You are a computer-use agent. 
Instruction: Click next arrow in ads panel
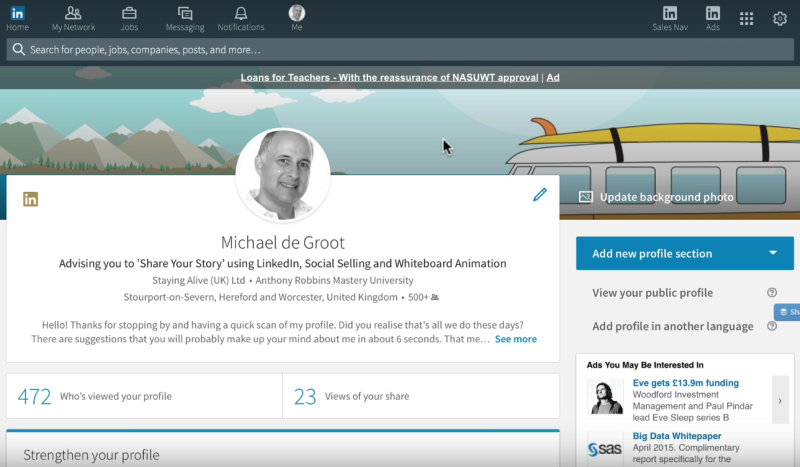point(780,401)
